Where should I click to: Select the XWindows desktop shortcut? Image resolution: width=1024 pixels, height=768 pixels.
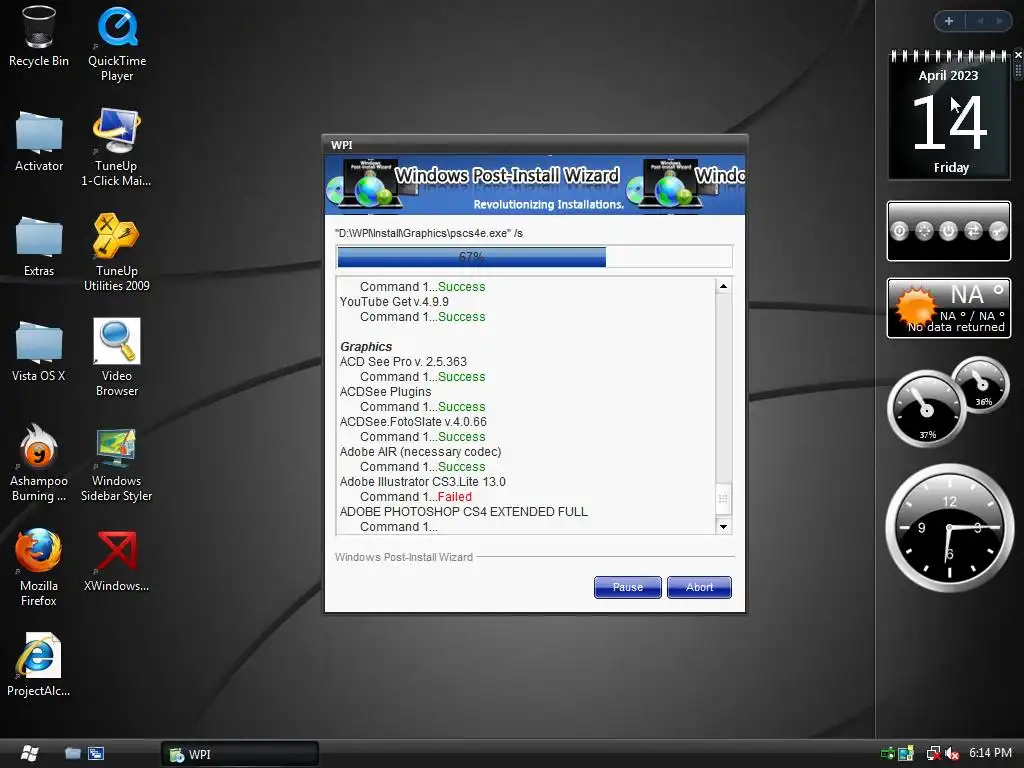pyautogui.click(x=116, y=562)
